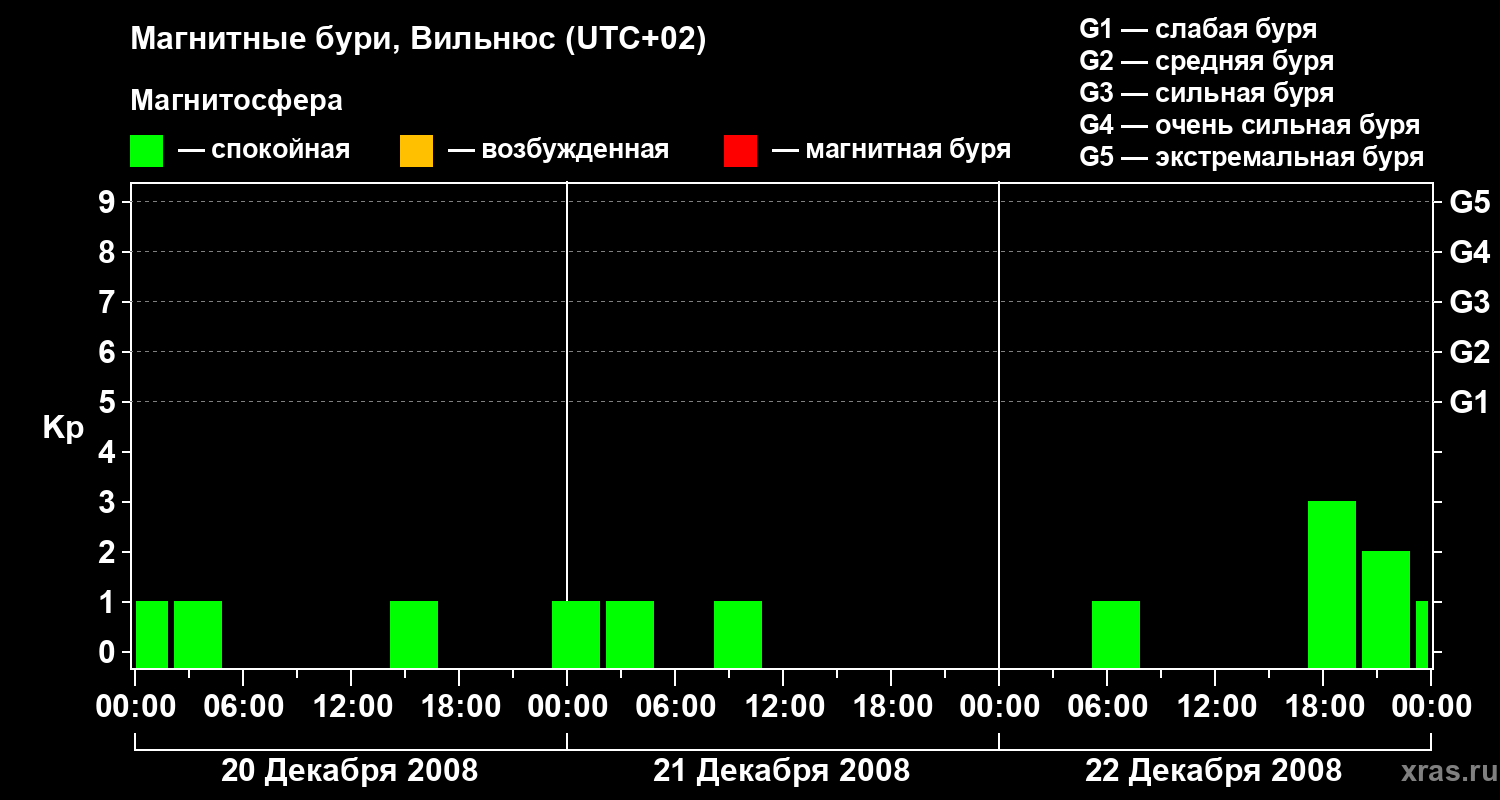
Task: Click the G3 label on the right axis
Action: tap(1469, 302)
